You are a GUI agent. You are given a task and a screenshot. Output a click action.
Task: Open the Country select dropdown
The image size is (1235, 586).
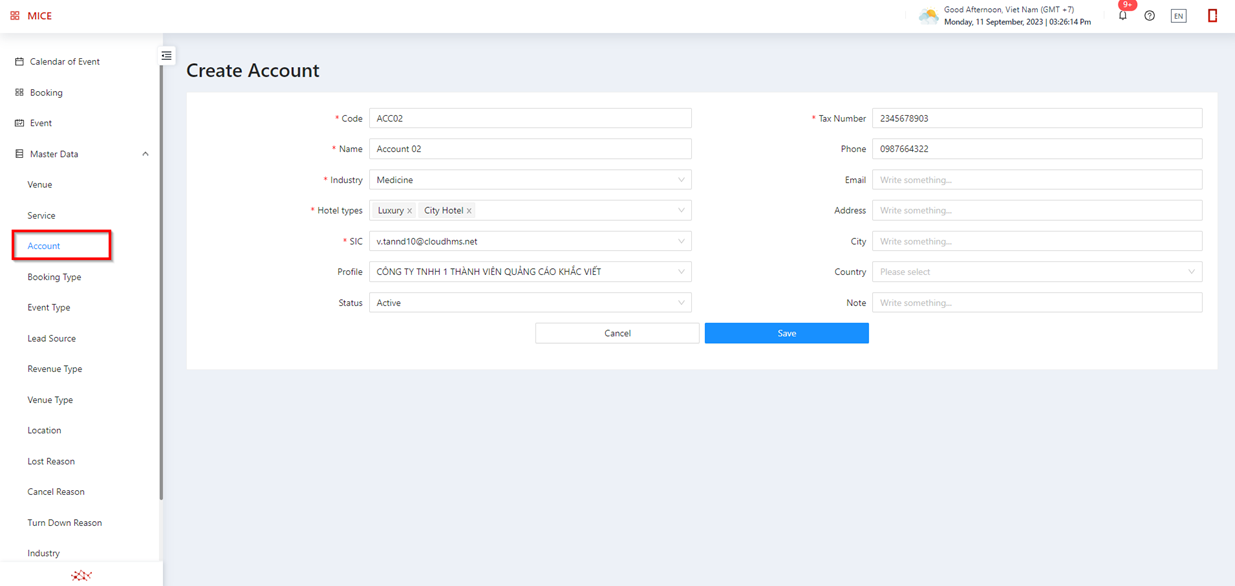[1036, 272]
